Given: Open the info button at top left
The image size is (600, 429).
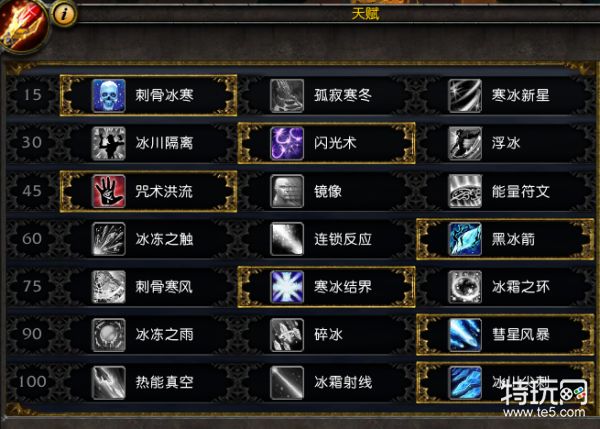Looking at the screenshot, I should [x=64, y=14].
